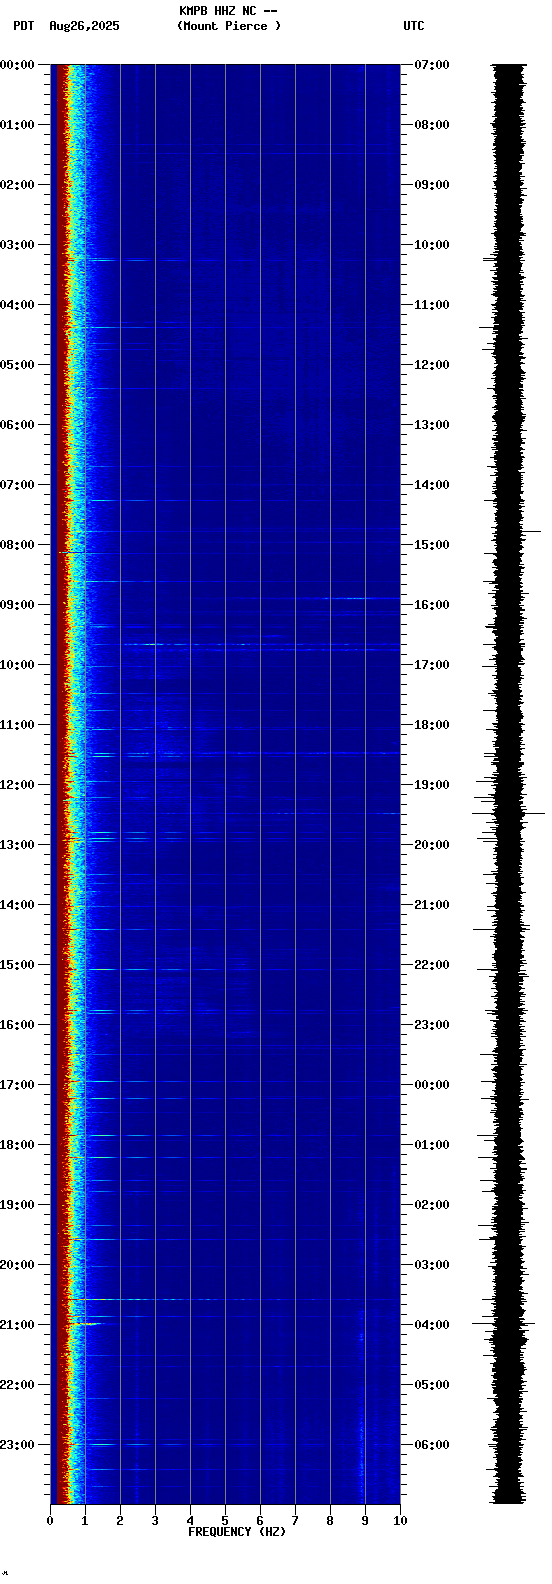This screenshot has width=552, height=1584.
Task: Click the 3 Hz frequency tick label
Action: (155, 1521)
